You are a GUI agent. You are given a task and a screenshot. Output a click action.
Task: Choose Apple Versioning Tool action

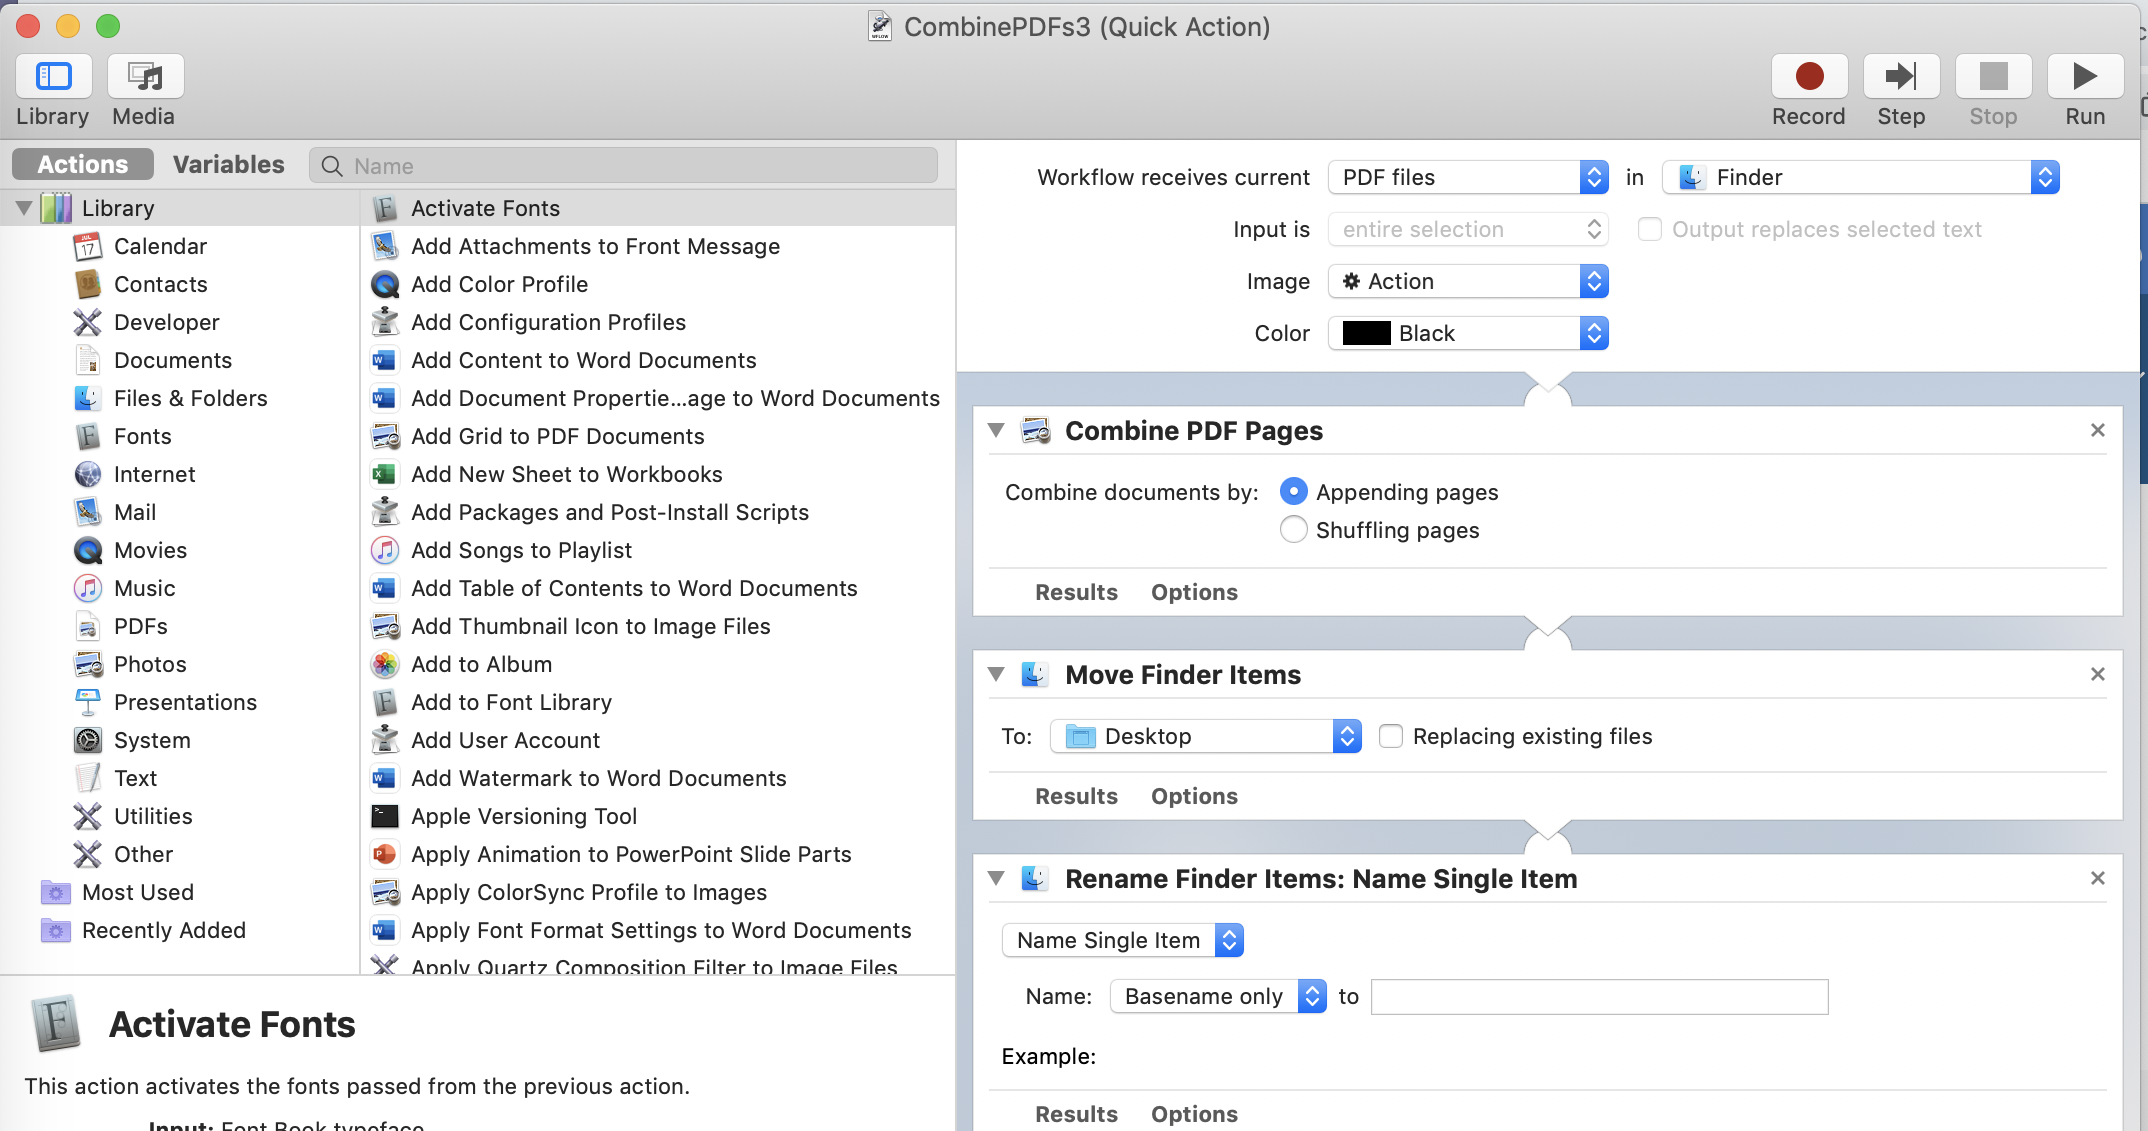[523, 817]
